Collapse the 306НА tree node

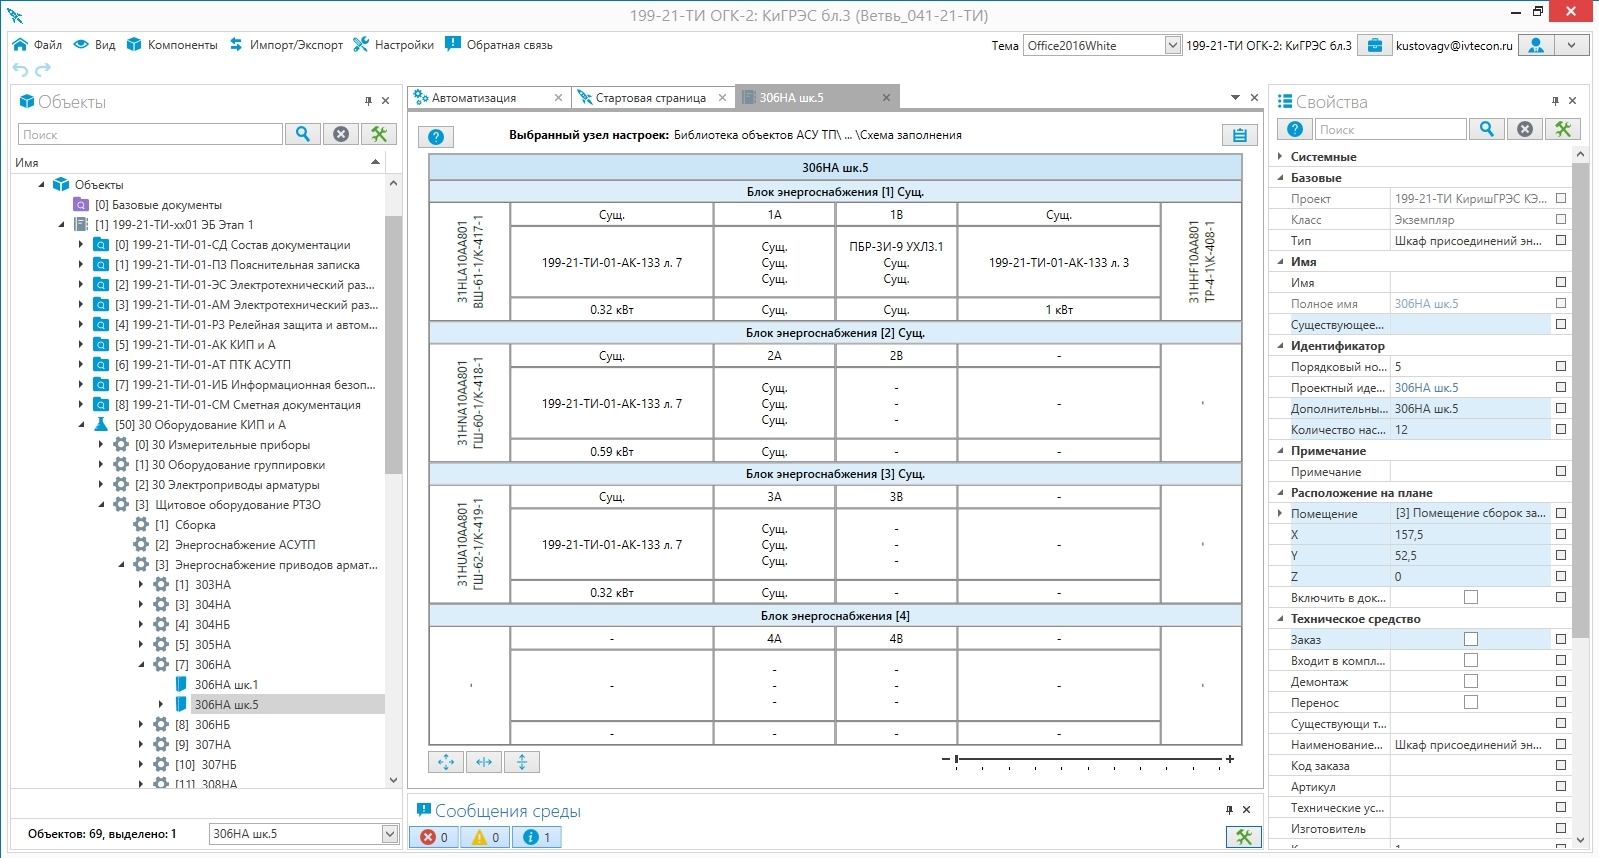pos(141,664)
